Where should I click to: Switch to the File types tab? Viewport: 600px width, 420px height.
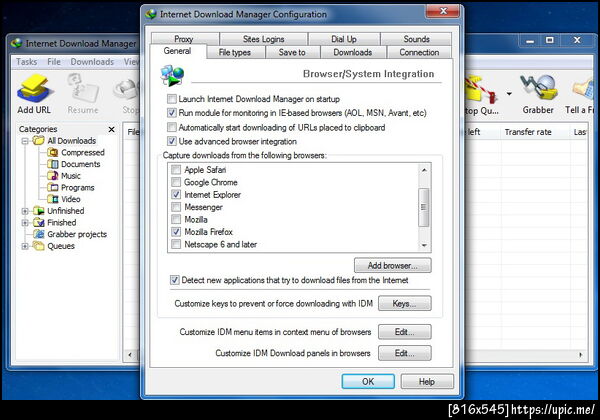235,52
